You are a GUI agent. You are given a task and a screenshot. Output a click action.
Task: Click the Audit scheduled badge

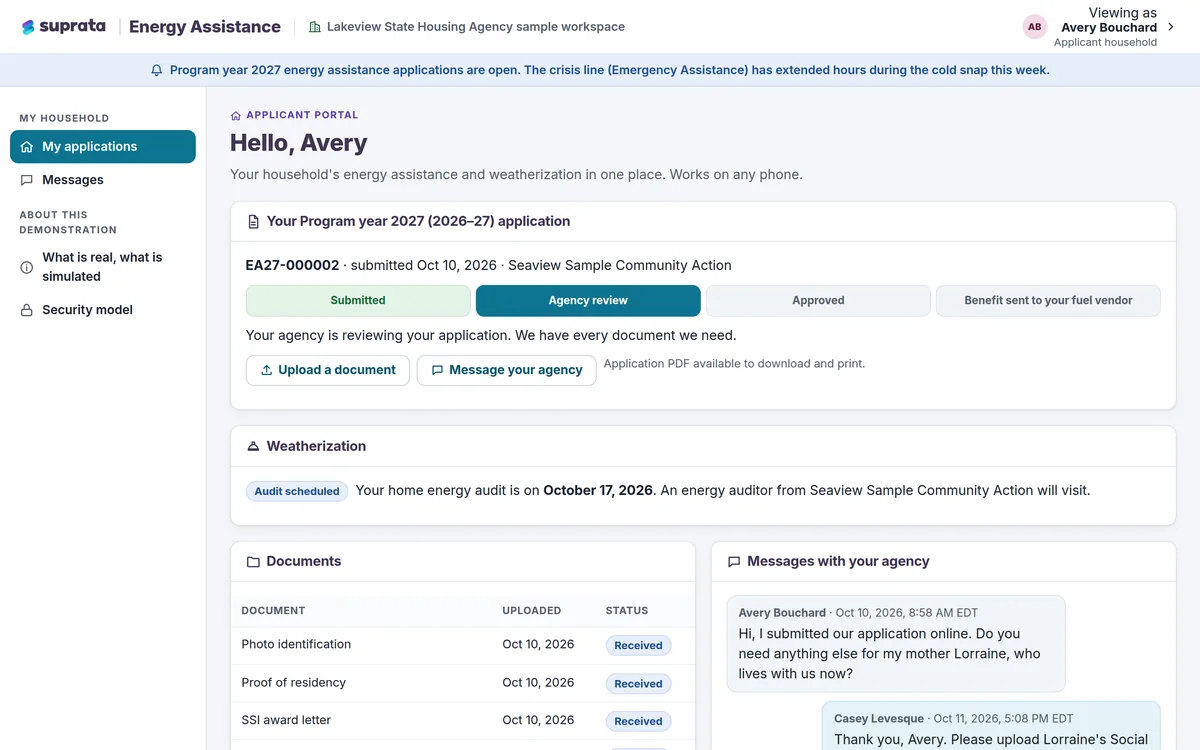(x=297, y=491)
